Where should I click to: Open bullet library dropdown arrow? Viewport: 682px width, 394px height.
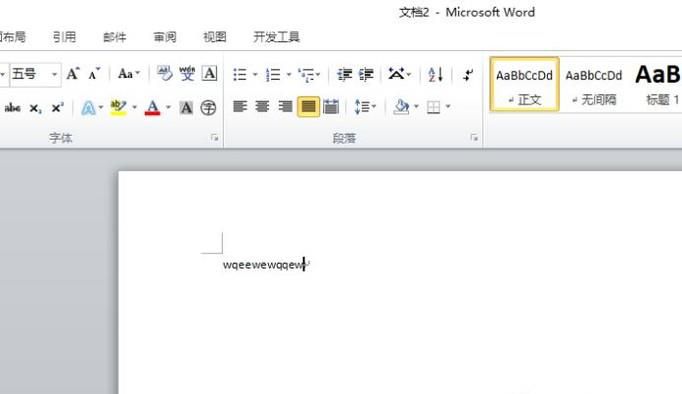255,74
